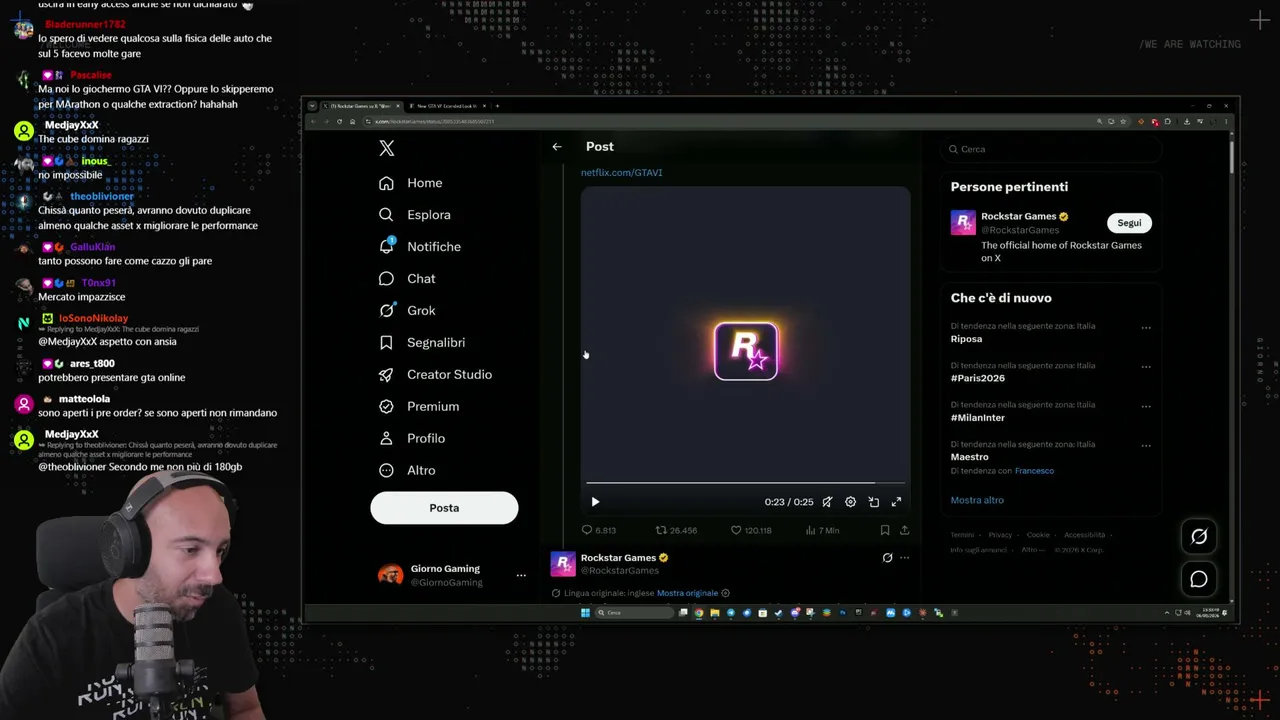Enter fullscreen video mode
The image size is (1280, 720).
[x=896, y=502]
